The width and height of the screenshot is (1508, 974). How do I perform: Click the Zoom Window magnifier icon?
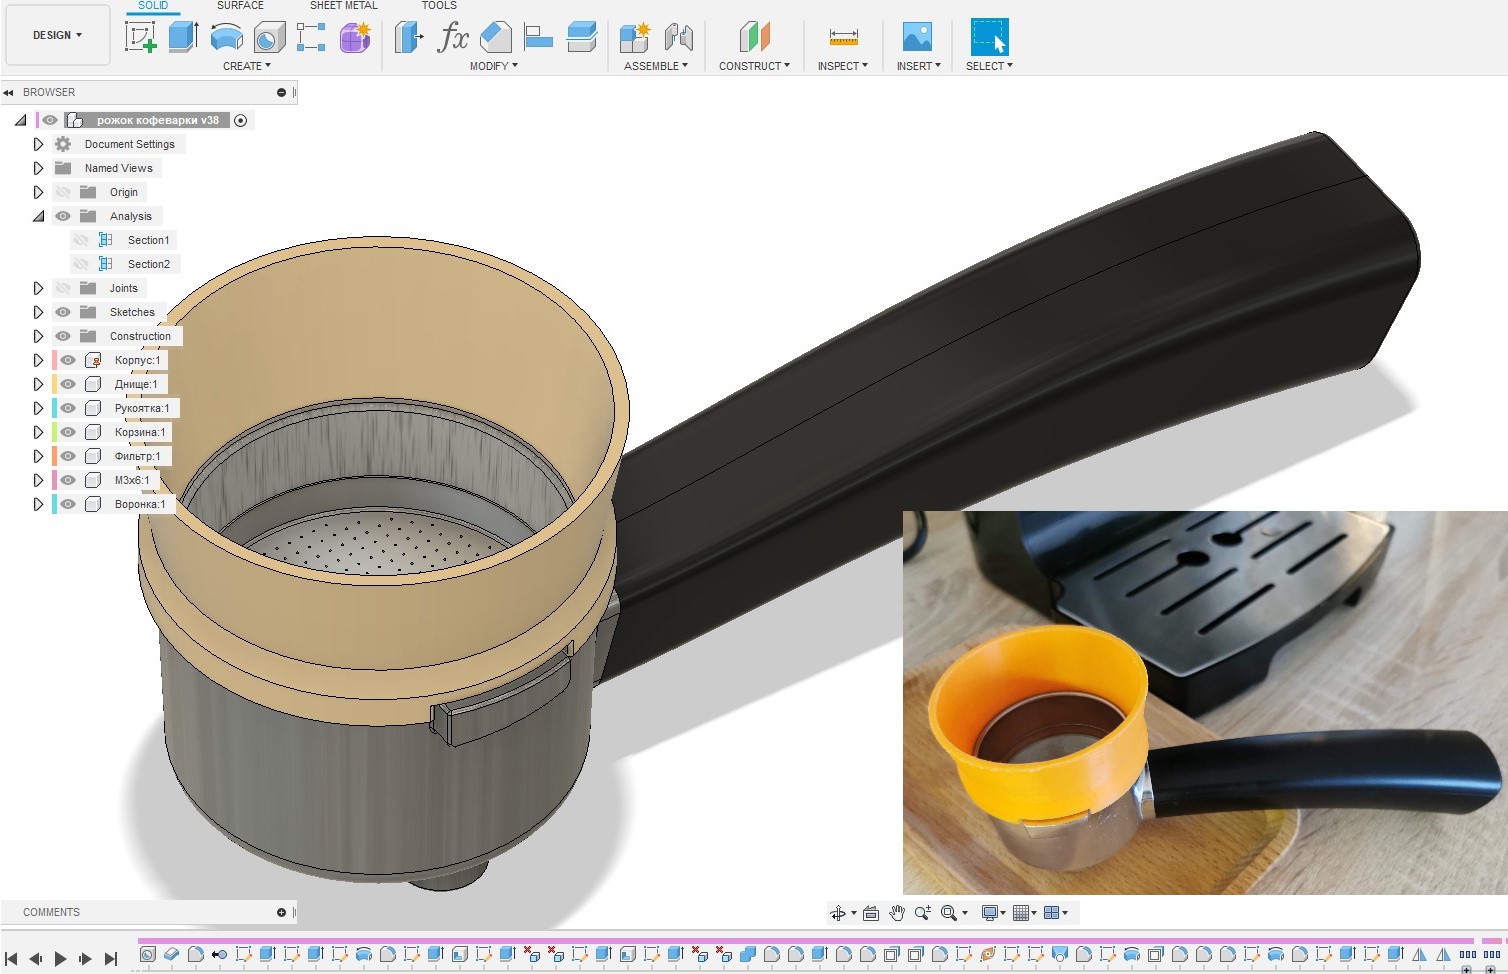949,913
